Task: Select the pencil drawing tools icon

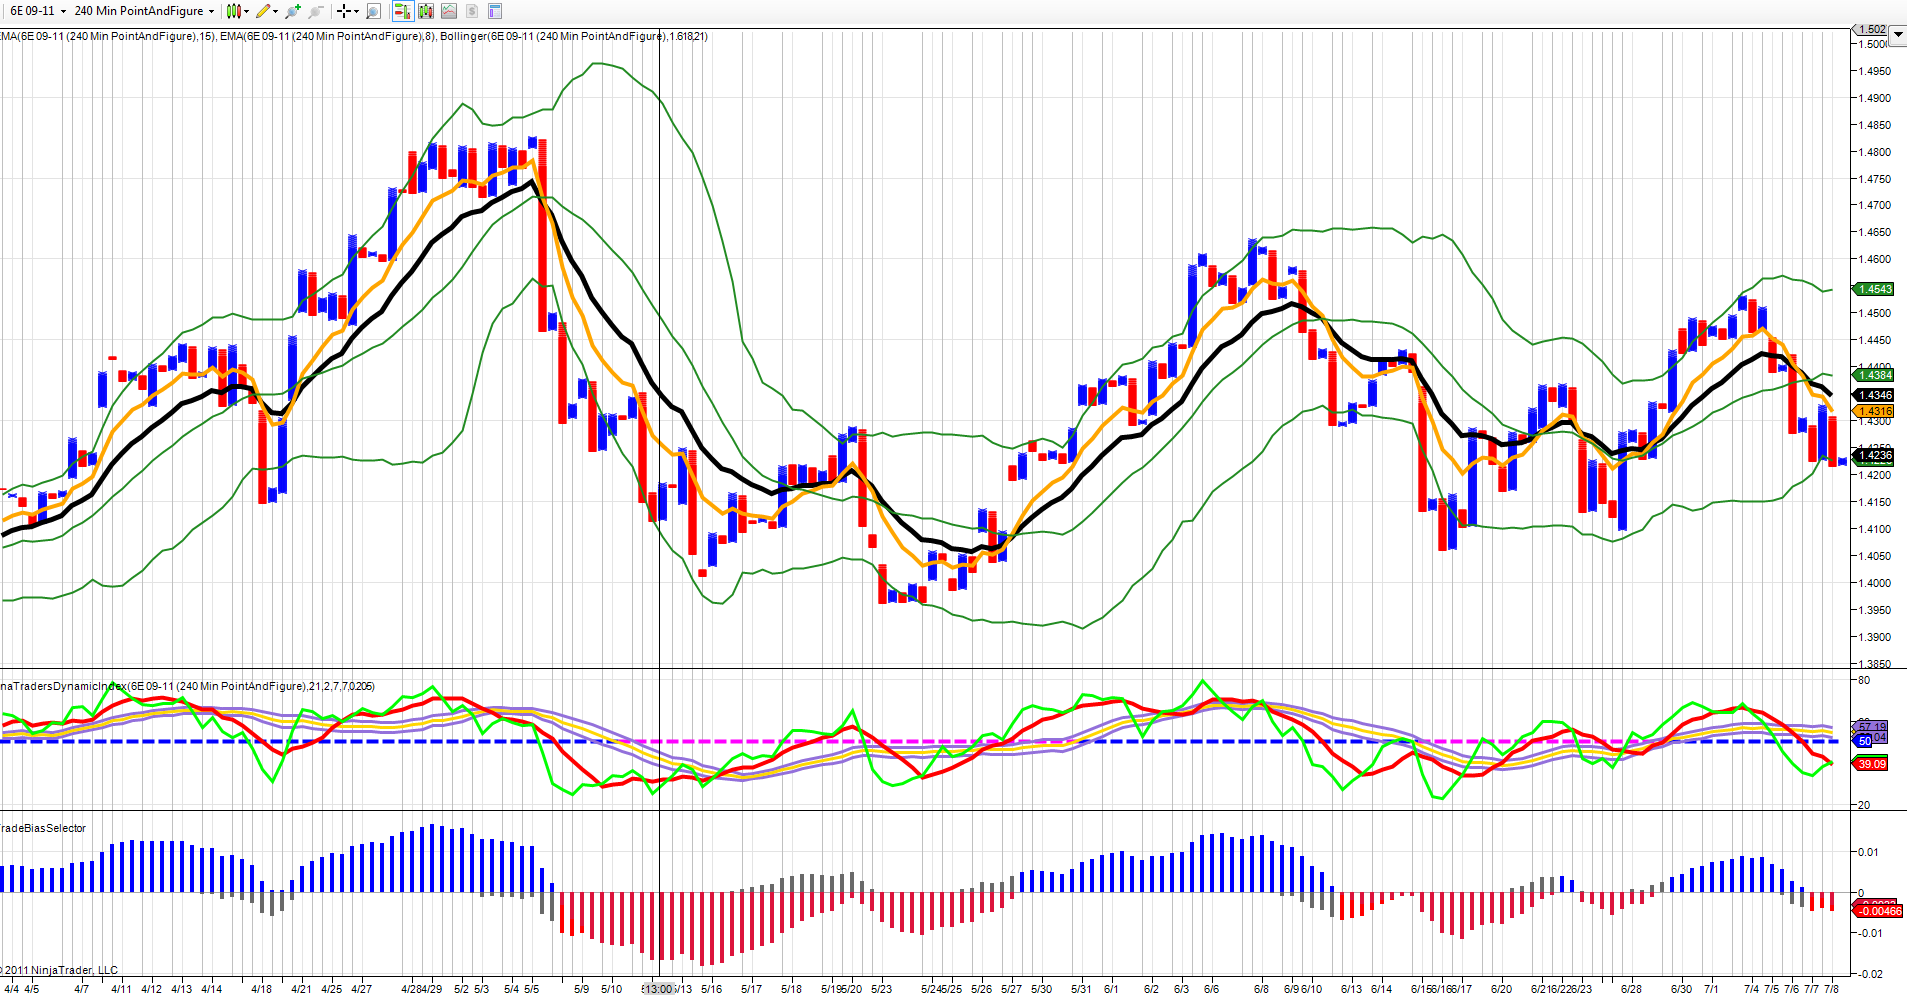Action: [263, 11]
